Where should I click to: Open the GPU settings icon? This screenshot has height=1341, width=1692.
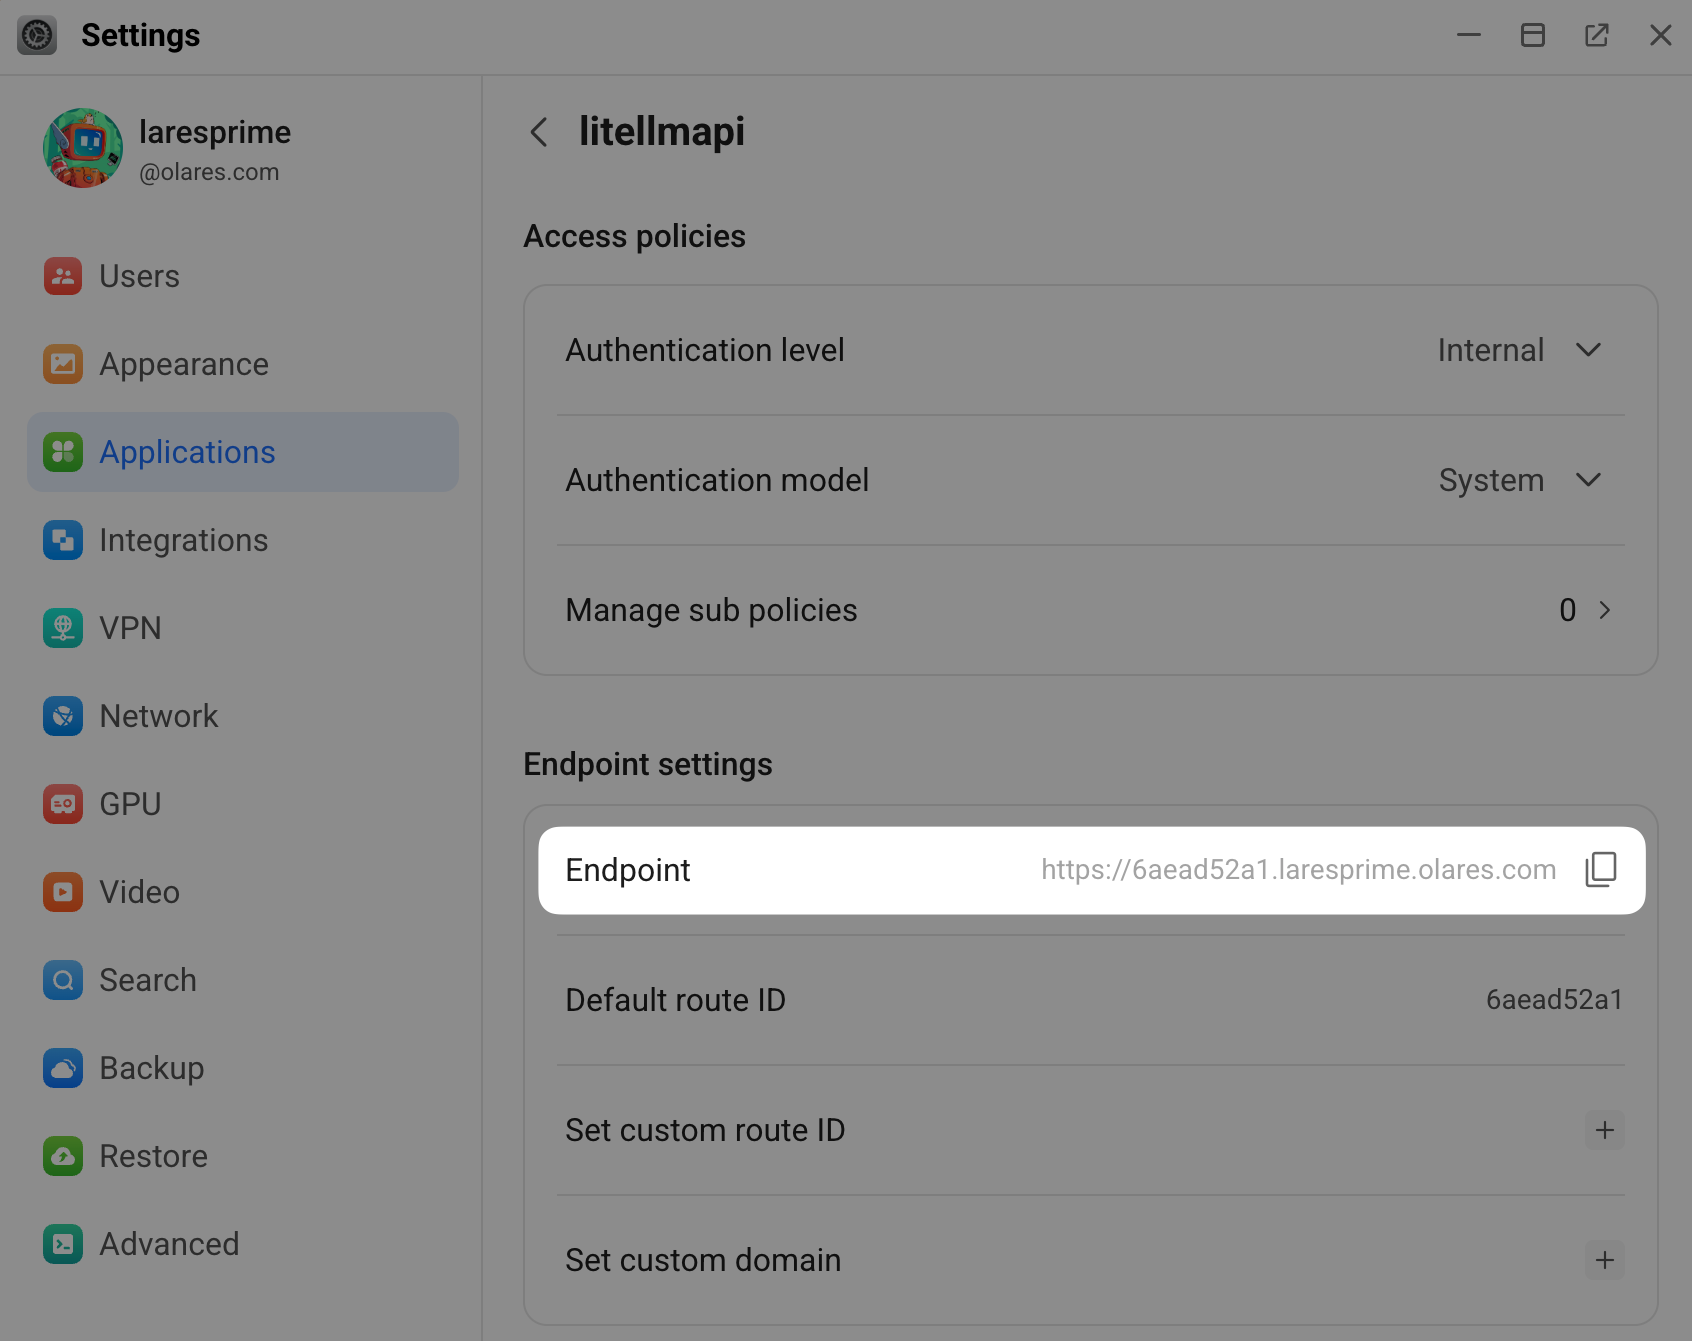click(x=63, y=804)
